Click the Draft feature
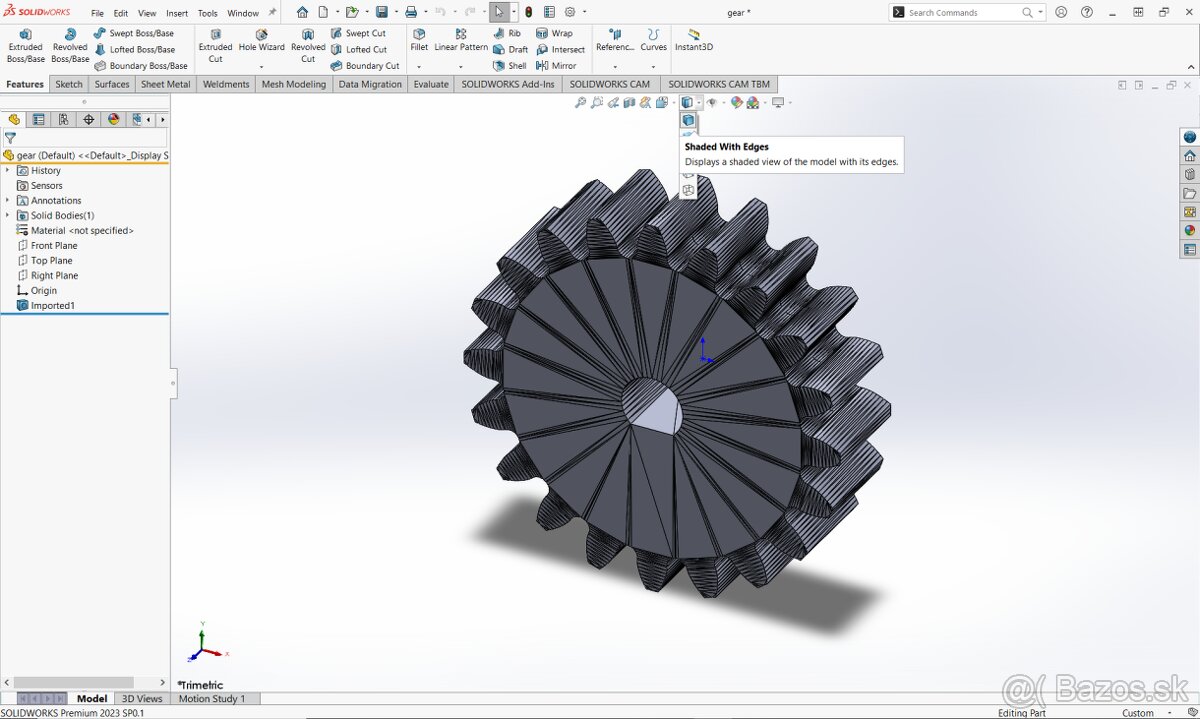Screen dimensions: 1200x719 (510, 49)
